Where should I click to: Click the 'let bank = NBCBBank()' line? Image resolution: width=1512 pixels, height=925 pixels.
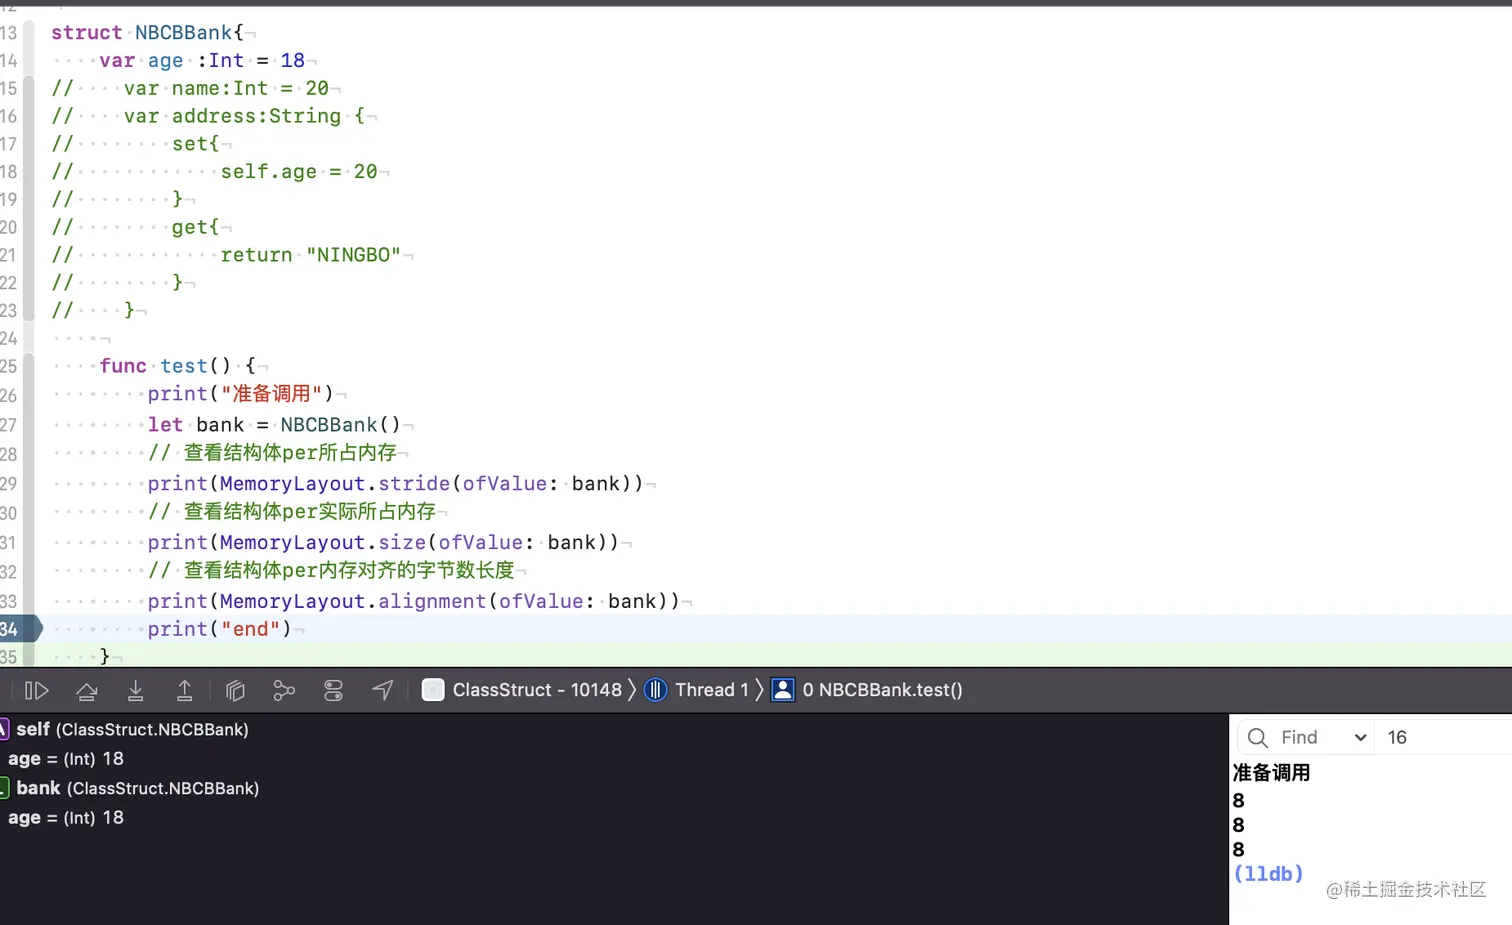click(x=274, y=425)
